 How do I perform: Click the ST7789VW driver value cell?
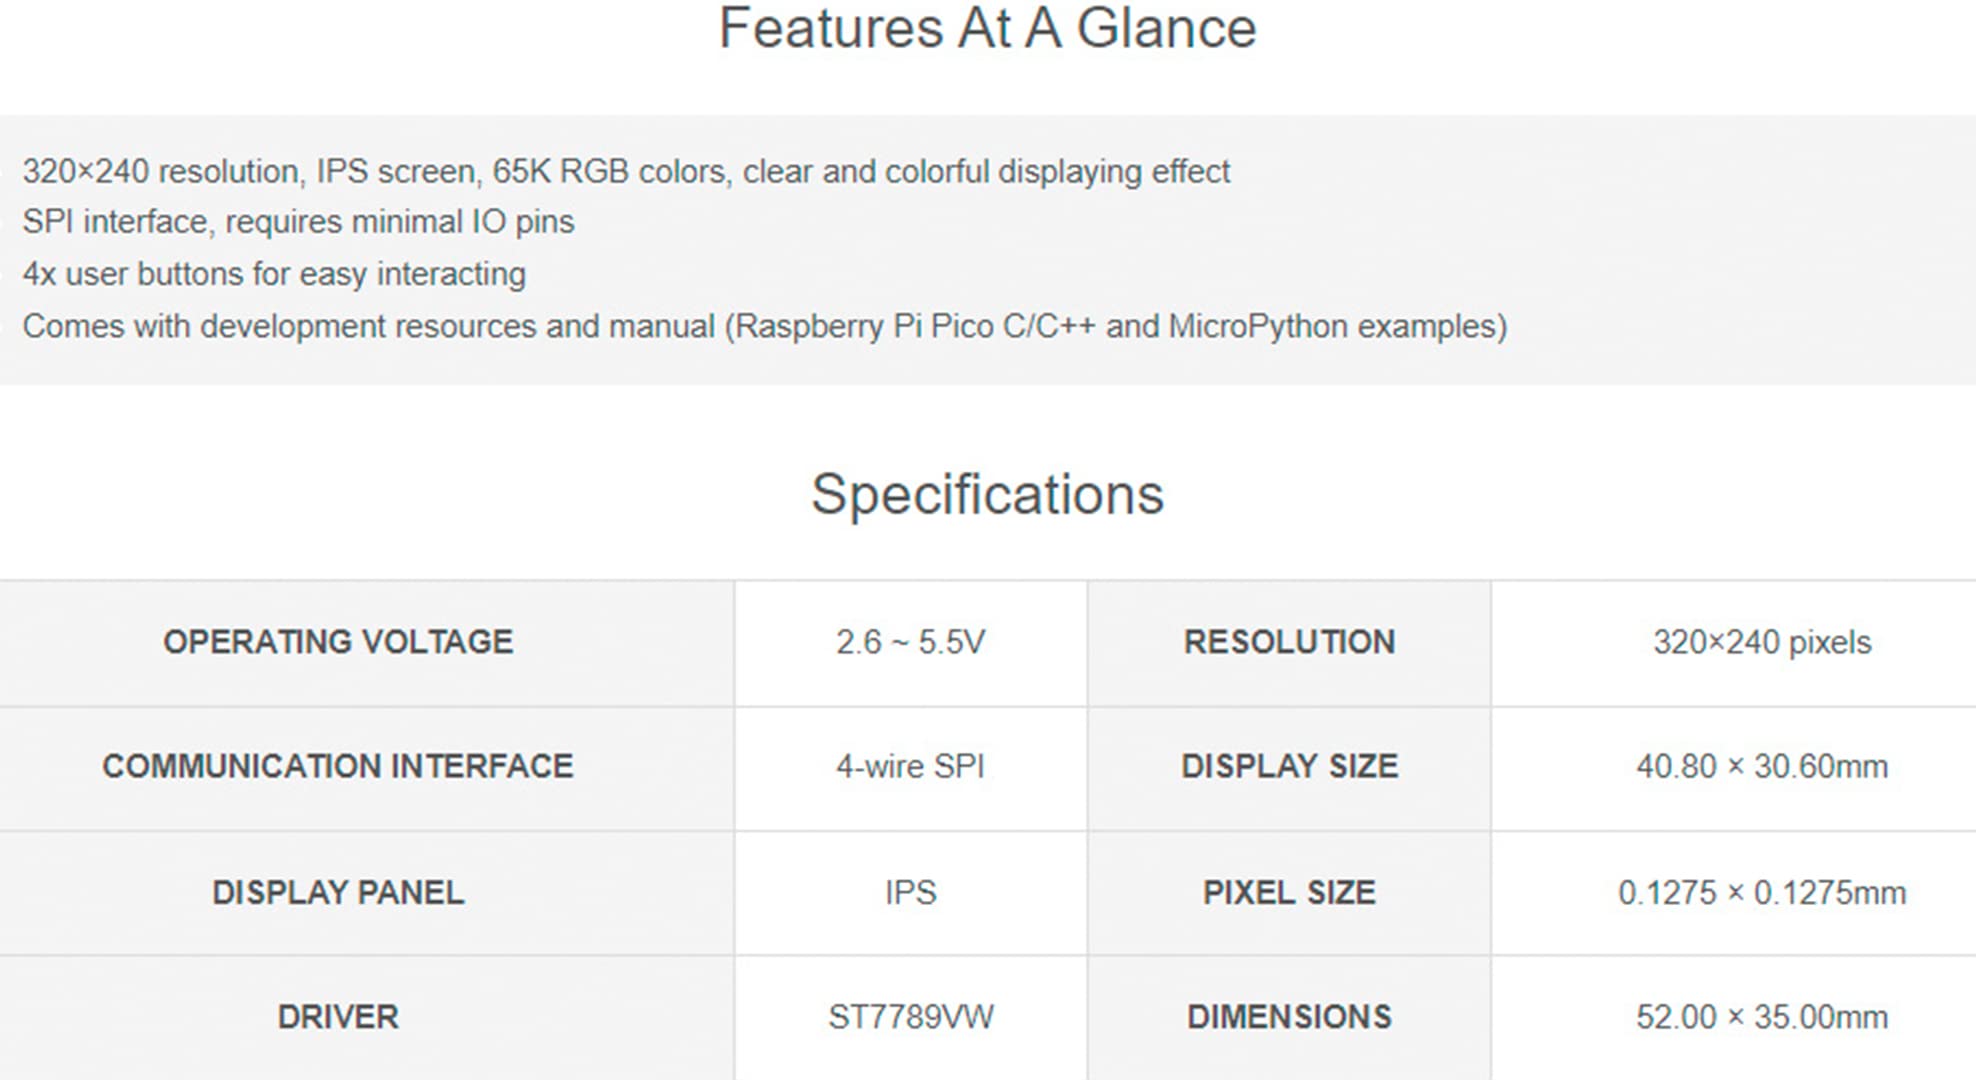(x=910, y=1017)
